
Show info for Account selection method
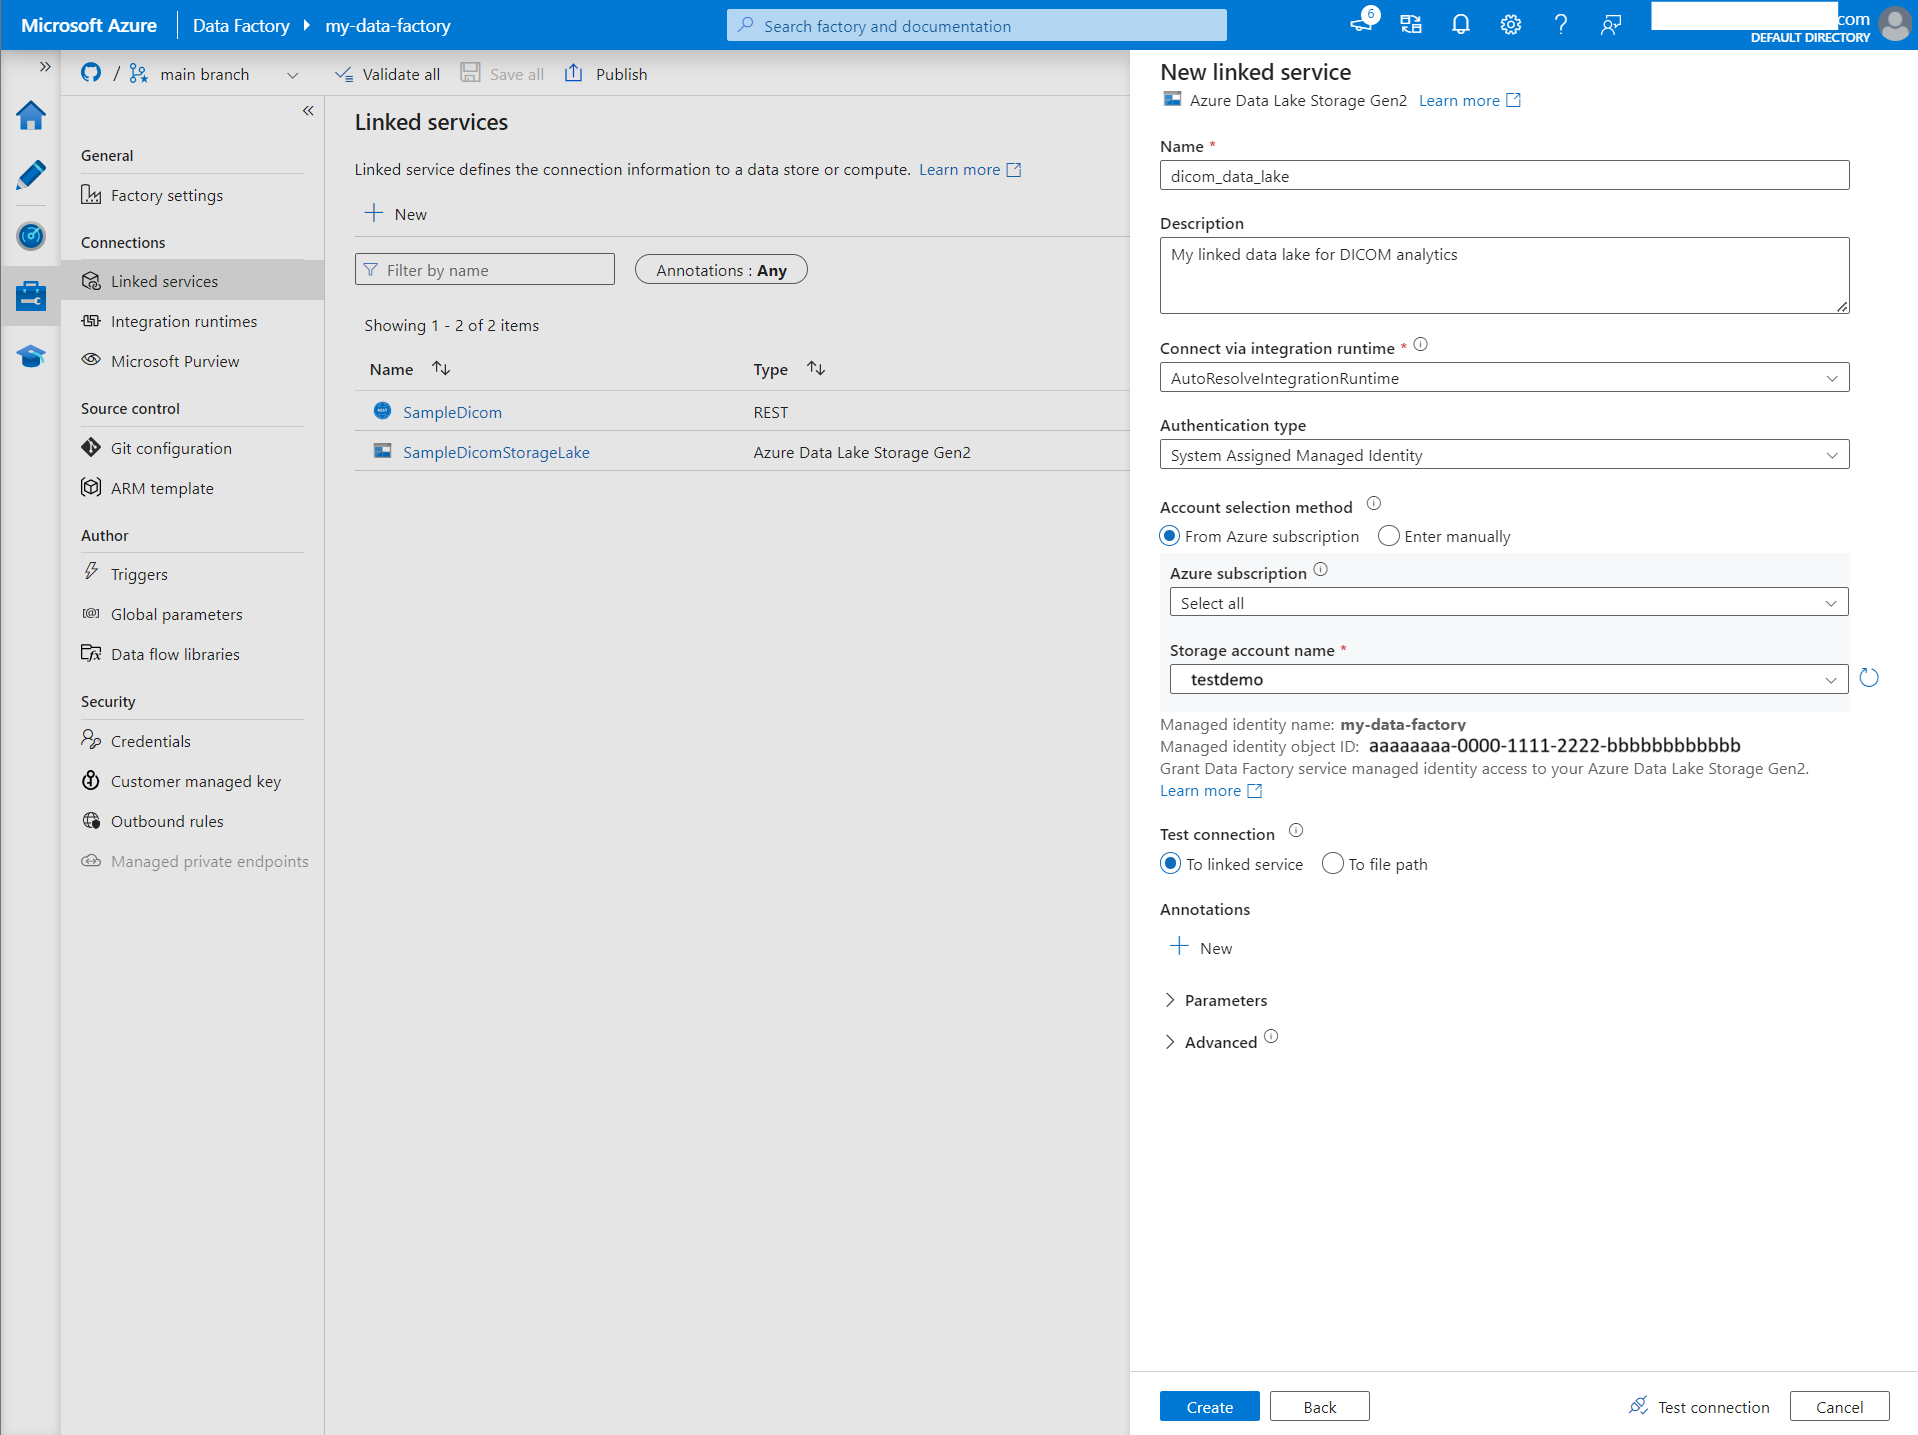point(1373,504)
